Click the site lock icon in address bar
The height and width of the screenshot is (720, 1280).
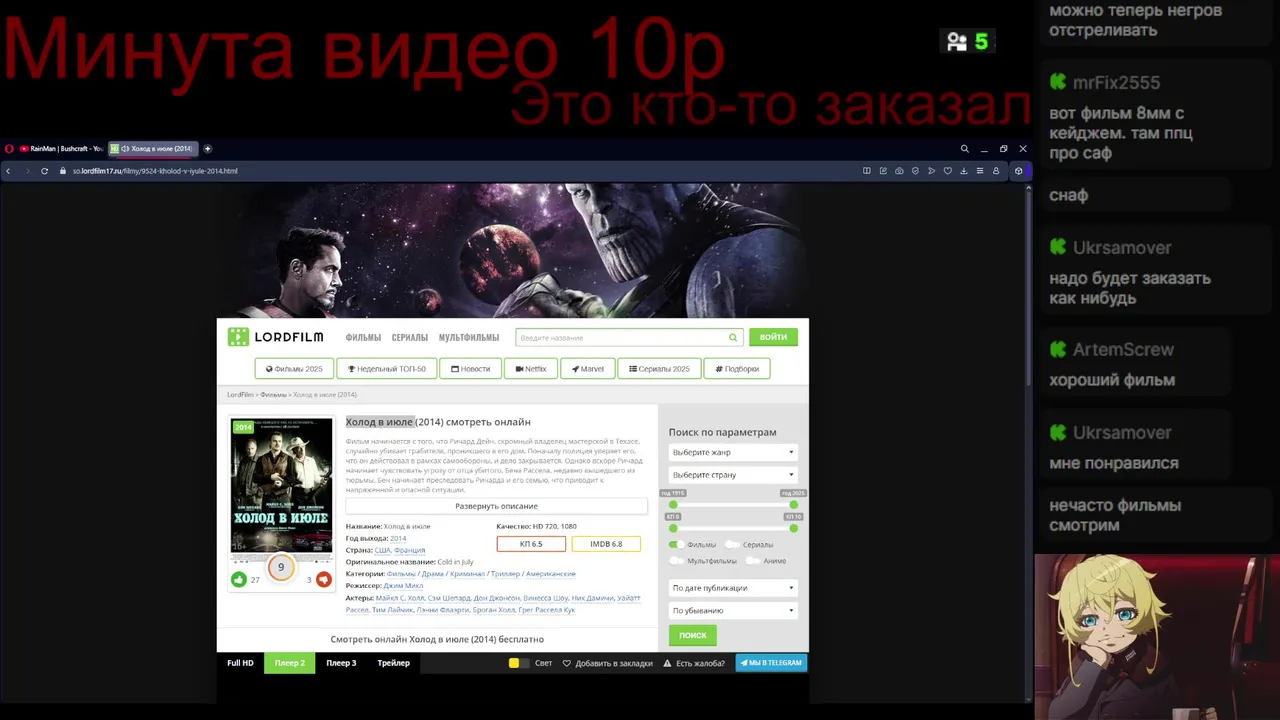pyautogui.click(x=63, y=171)
